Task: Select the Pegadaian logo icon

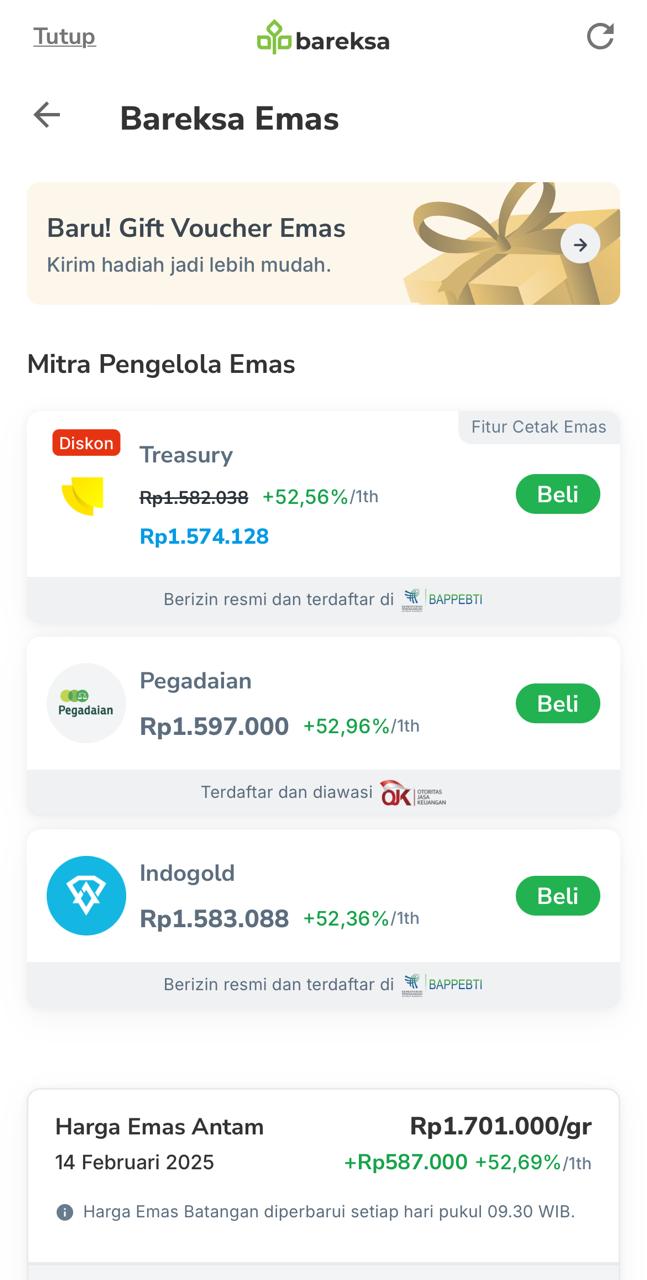Action: click(86, 703)
